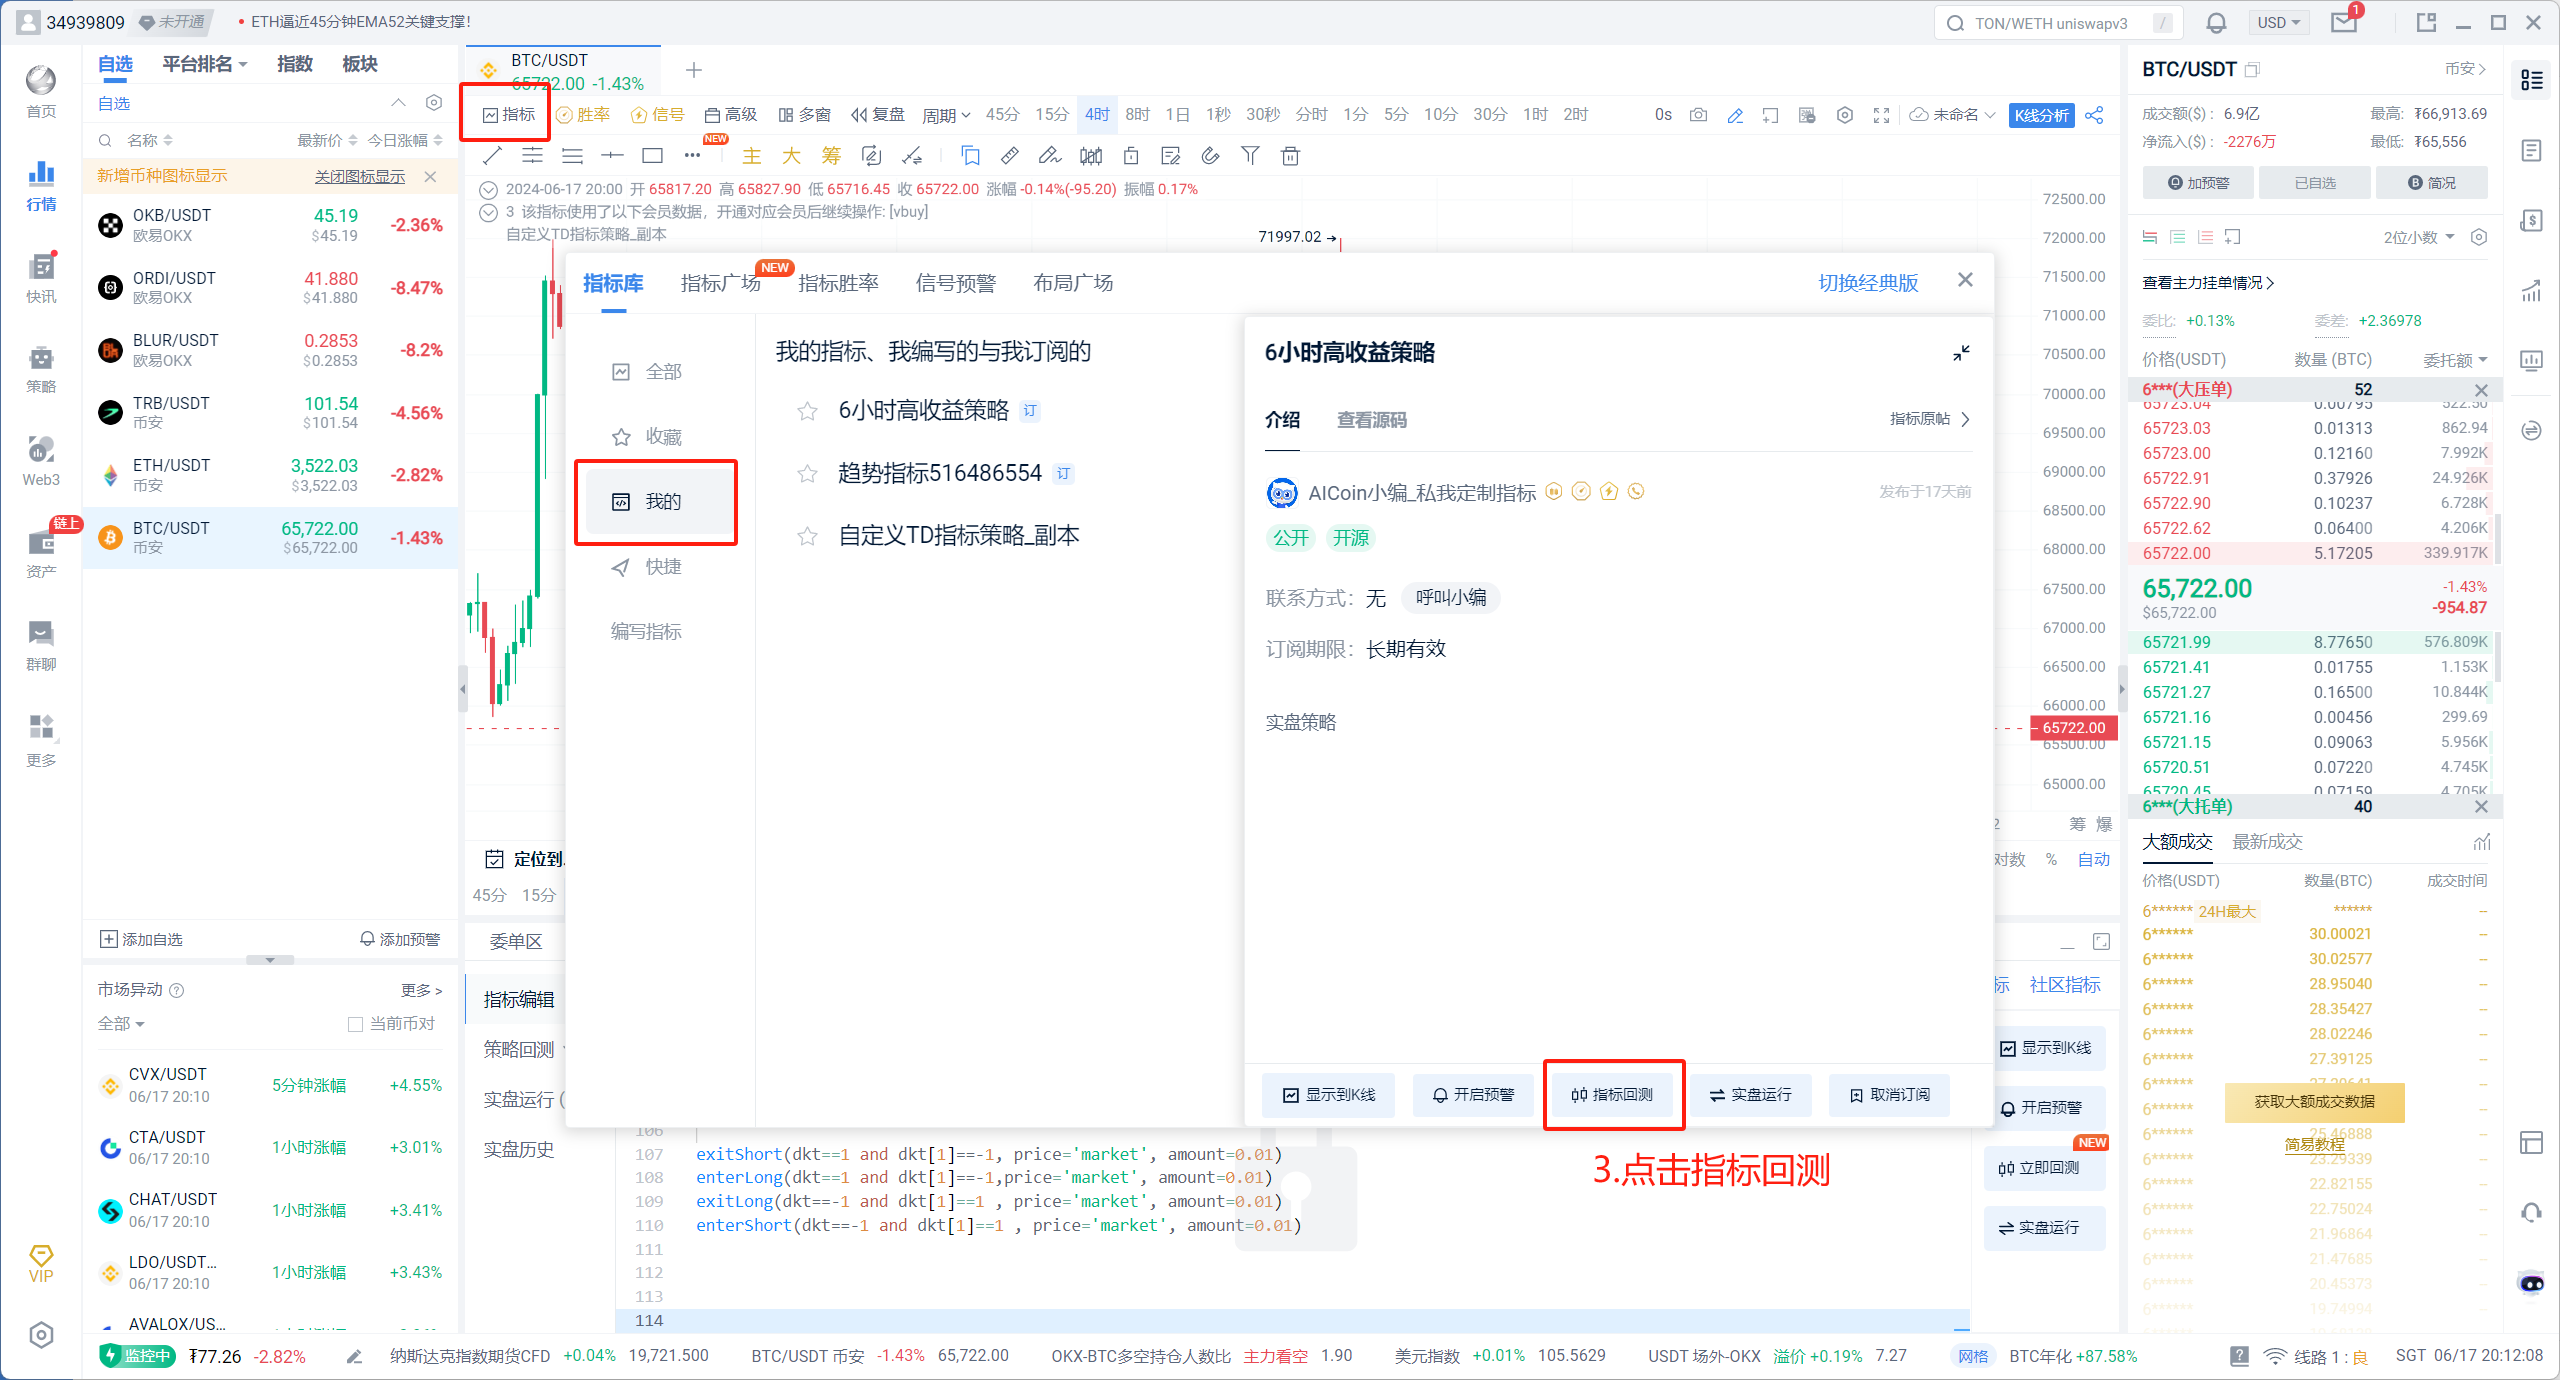Image resolution: width=2560 pixels, height=1380 pixels.
Task: Switch to the 指标广场 tab
Action: 720,283
